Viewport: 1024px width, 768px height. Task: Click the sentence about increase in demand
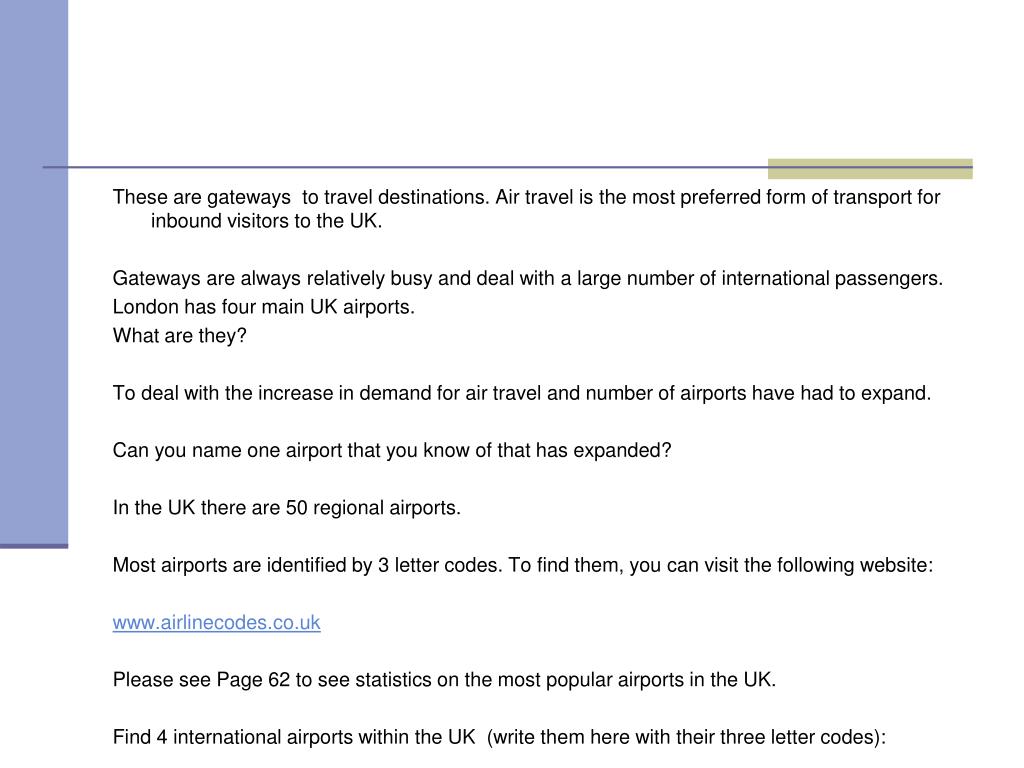pos(522,393)
